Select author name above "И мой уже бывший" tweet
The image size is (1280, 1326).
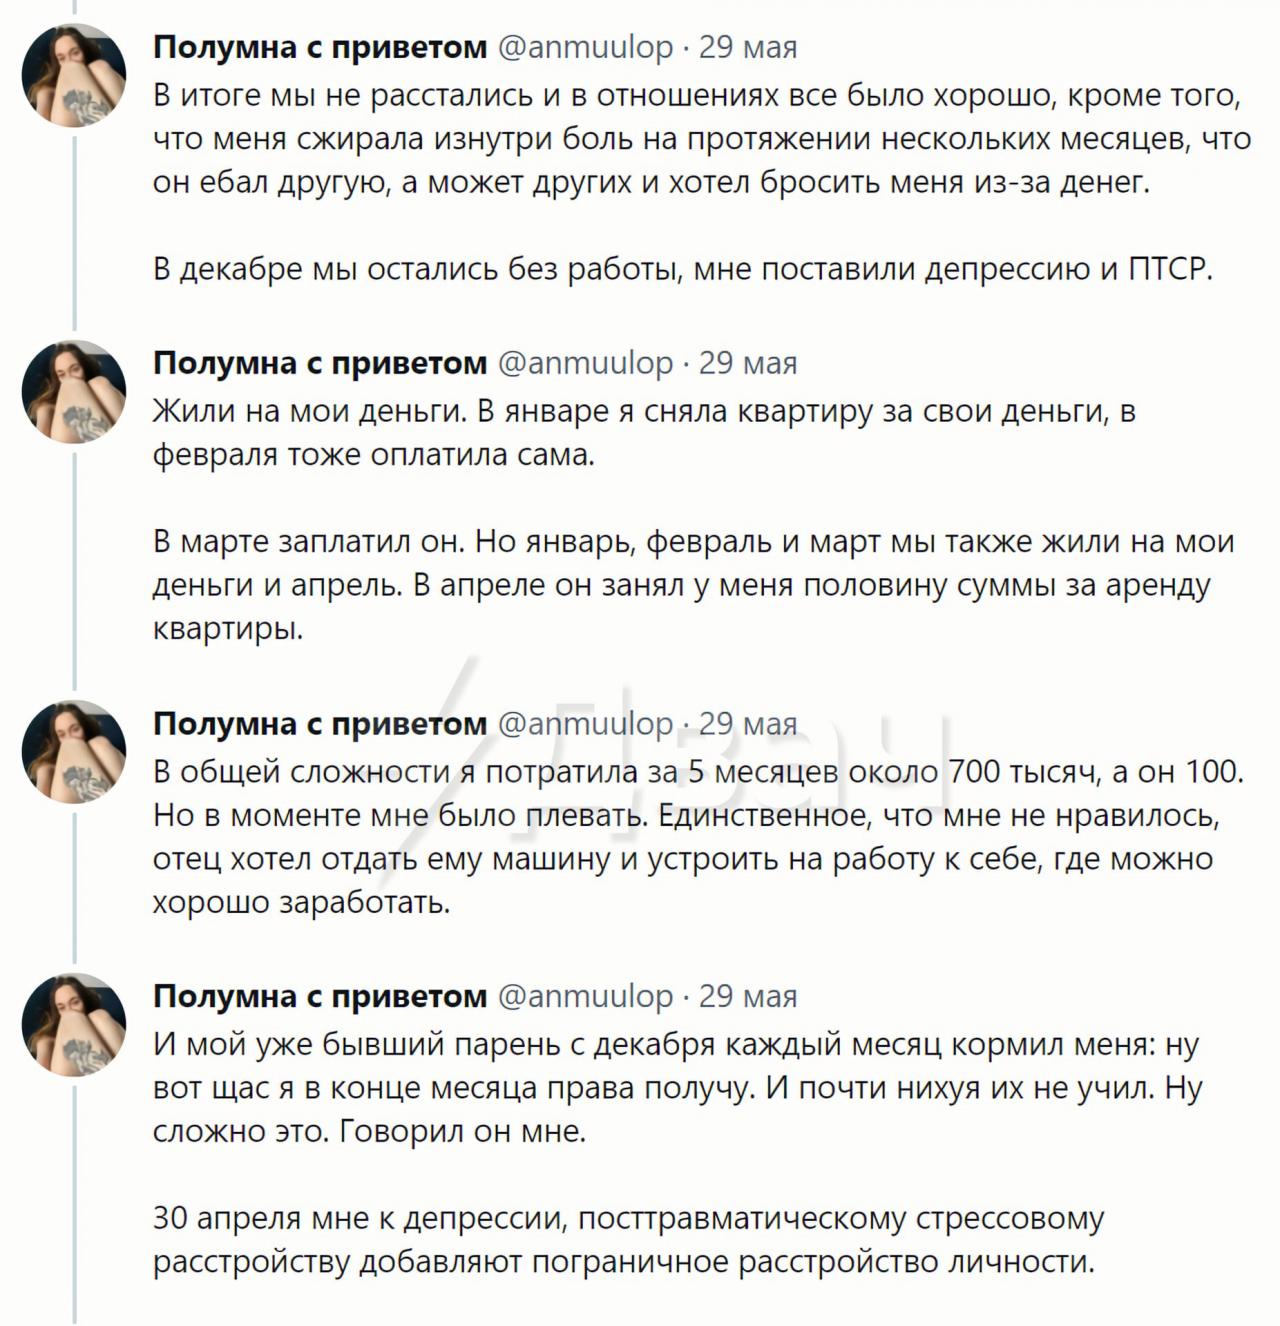tap(320, 996)
